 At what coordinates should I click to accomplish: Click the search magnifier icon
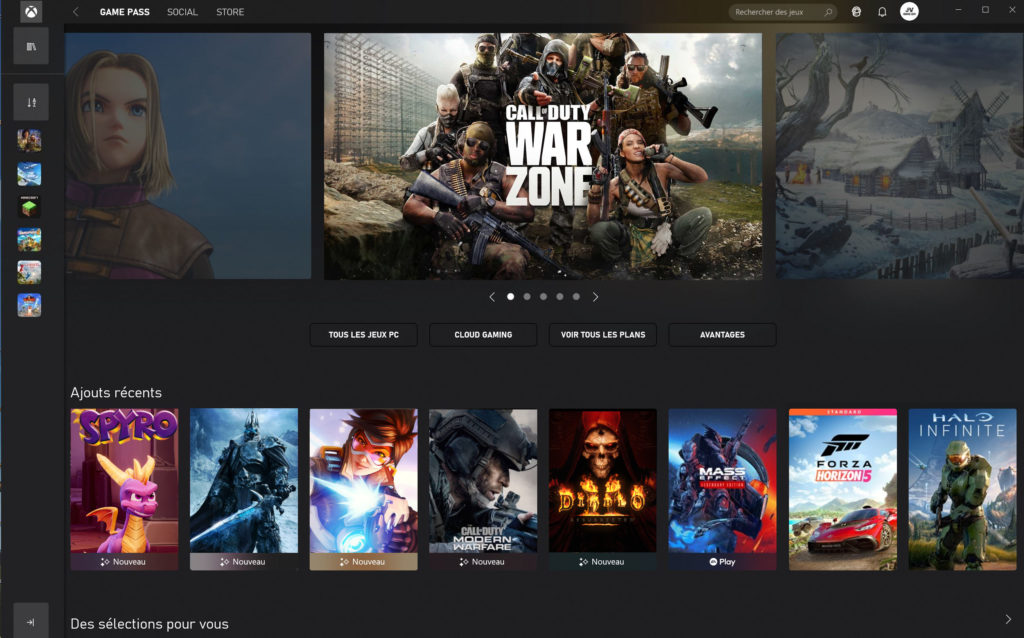pos(828,12)
